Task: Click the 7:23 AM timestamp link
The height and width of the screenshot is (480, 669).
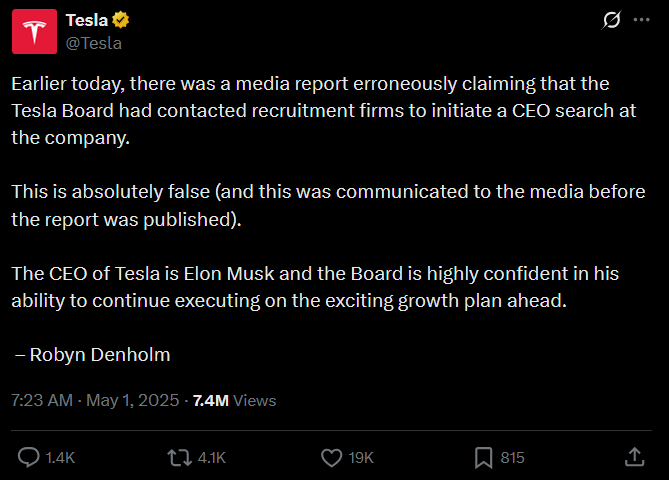Action: point(42,400)
